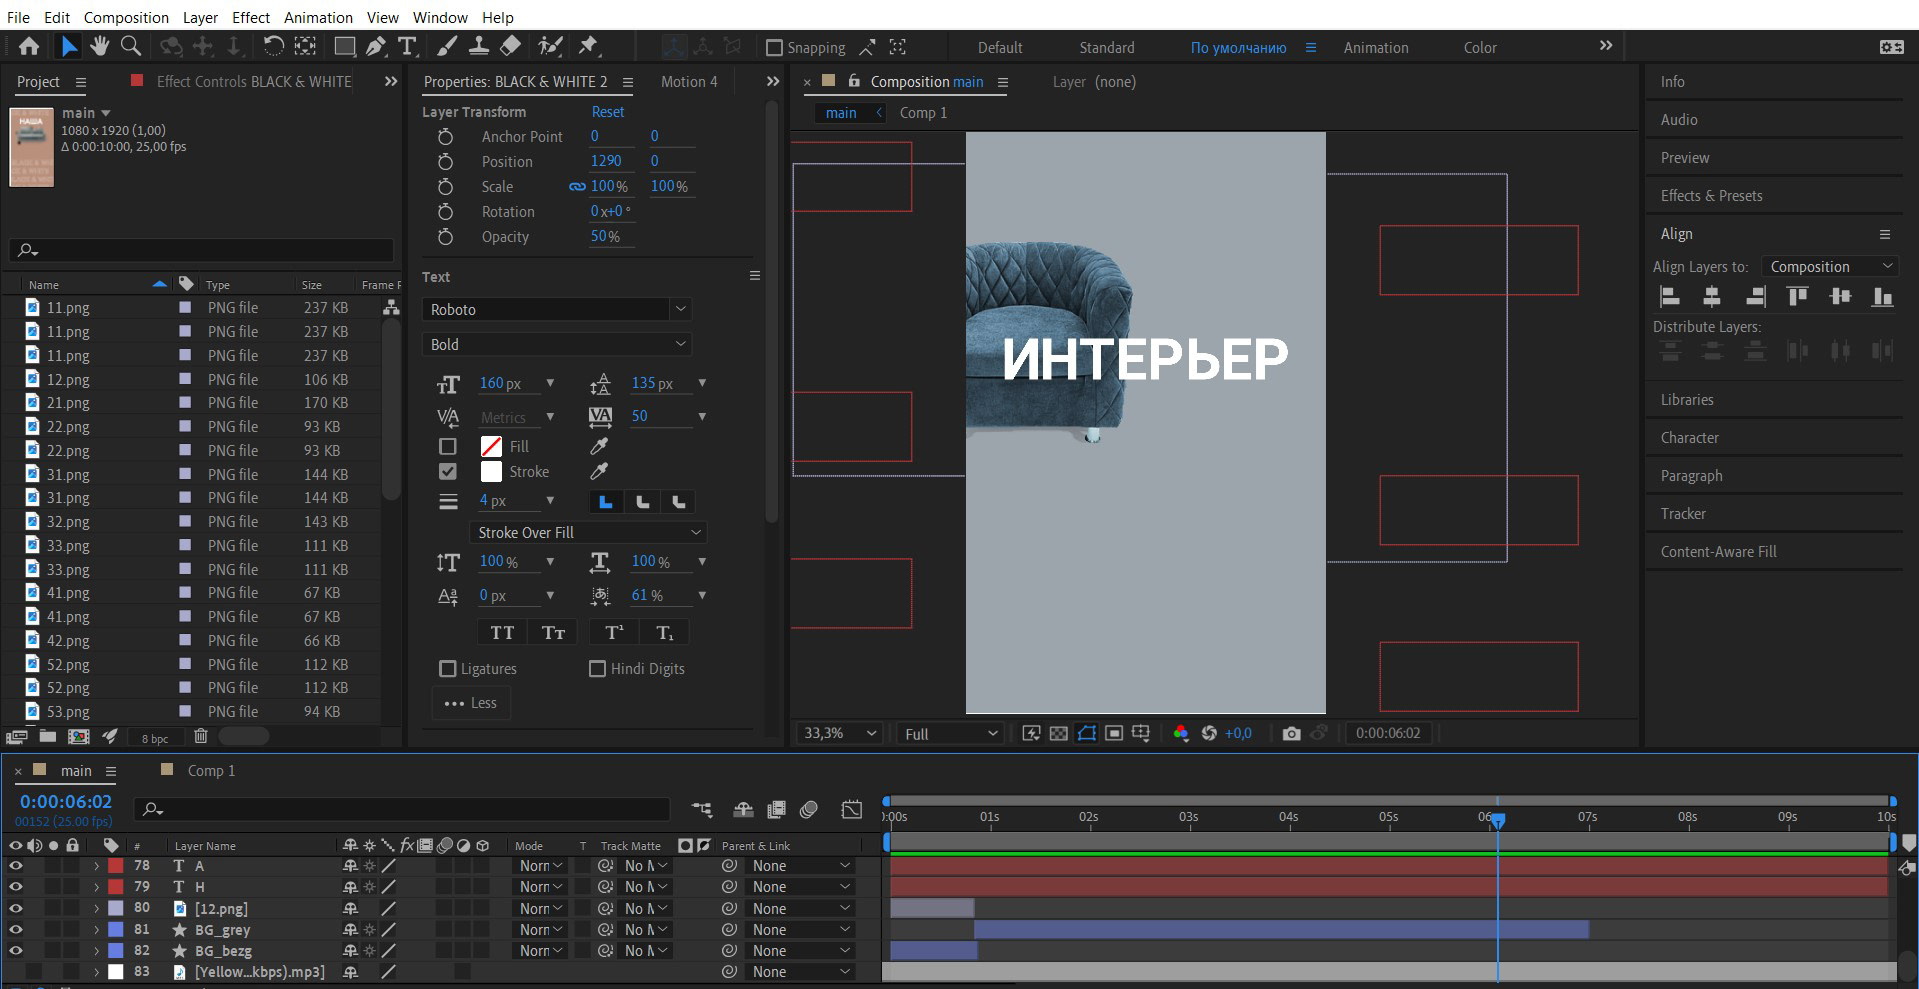Switch to the Comp 1 timeline tab

tap(210, 771)
